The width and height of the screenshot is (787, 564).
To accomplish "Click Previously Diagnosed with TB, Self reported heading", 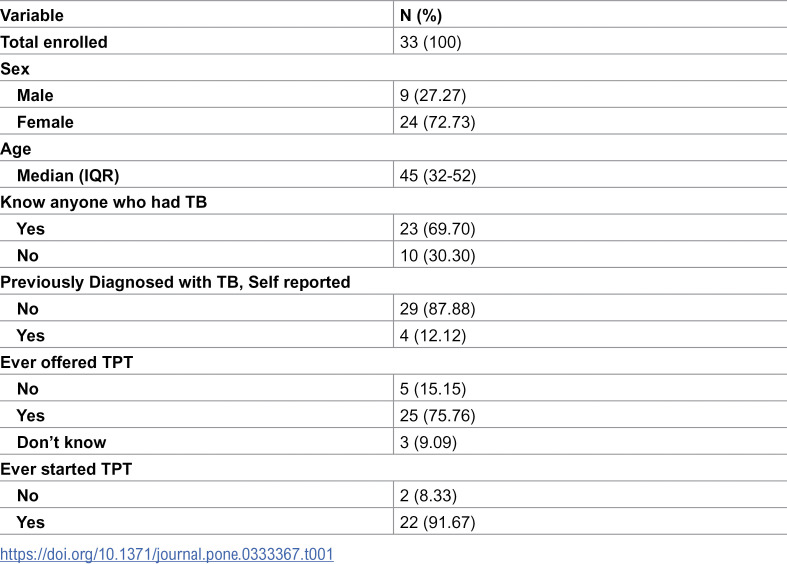I will pos(175,282).
